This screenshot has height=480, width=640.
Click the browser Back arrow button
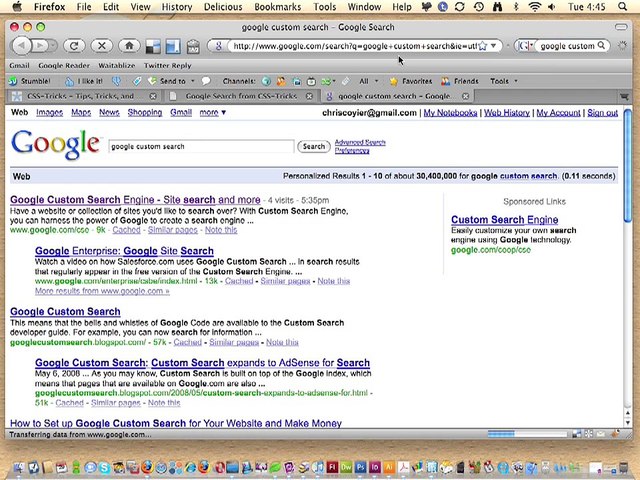coord(22,46)
